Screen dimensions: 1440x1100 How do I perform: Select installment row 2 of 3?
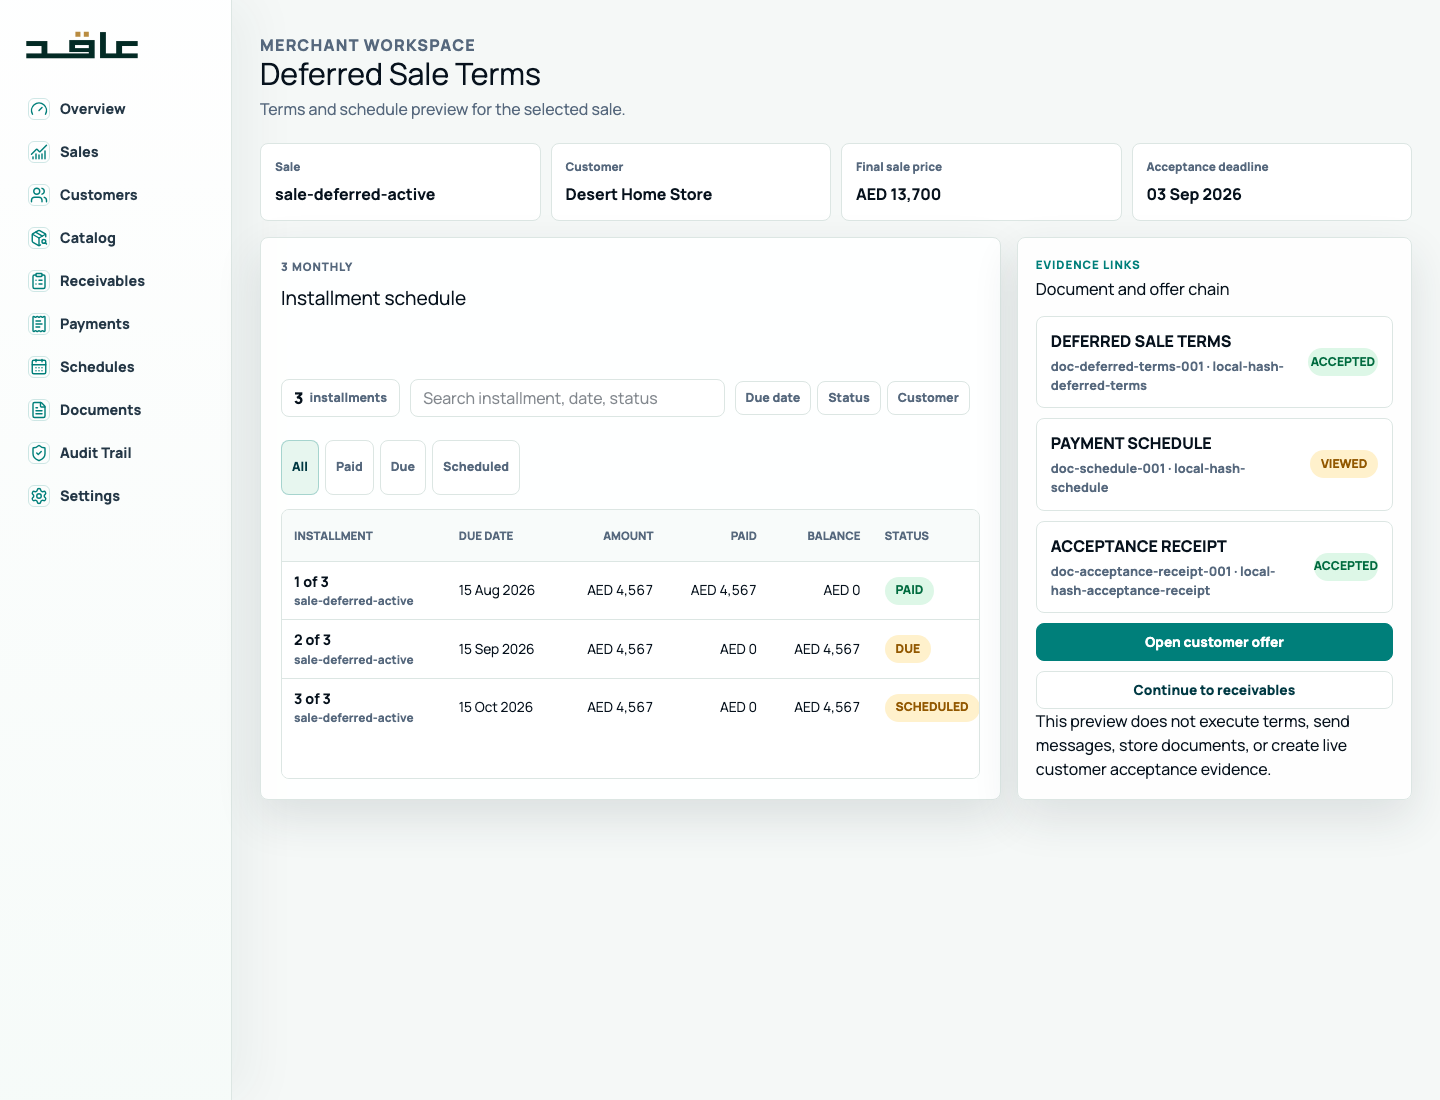click(630, 649)
